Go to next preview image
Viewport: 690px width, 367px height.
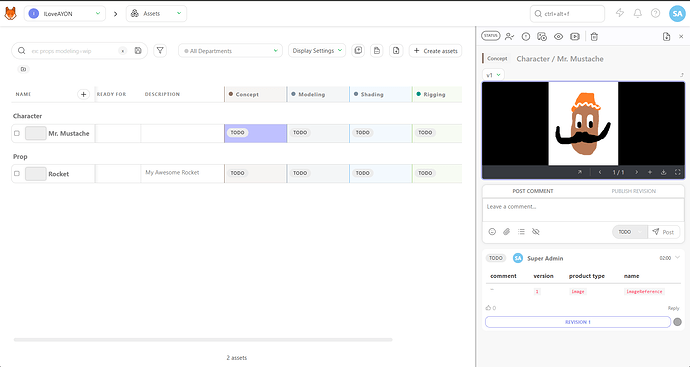coord(636,172)
